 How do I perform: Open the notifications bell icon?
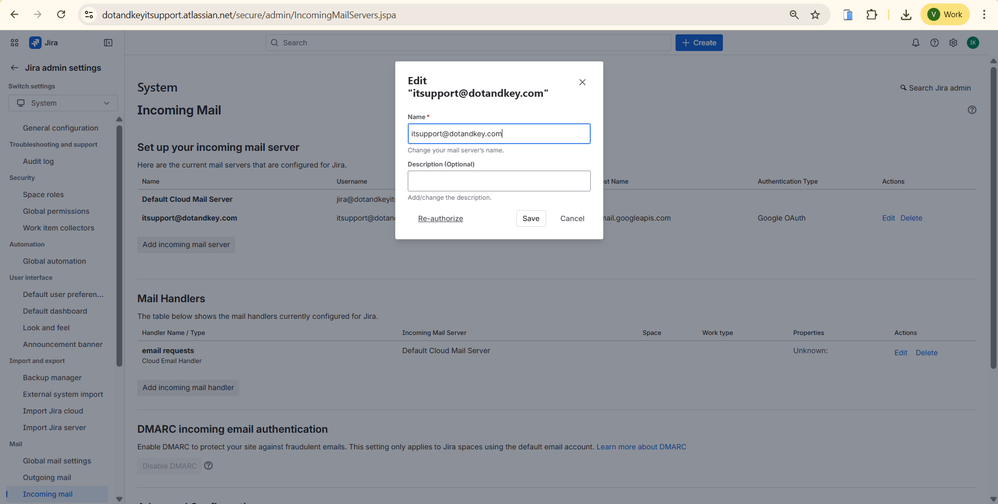click(915, 43)
